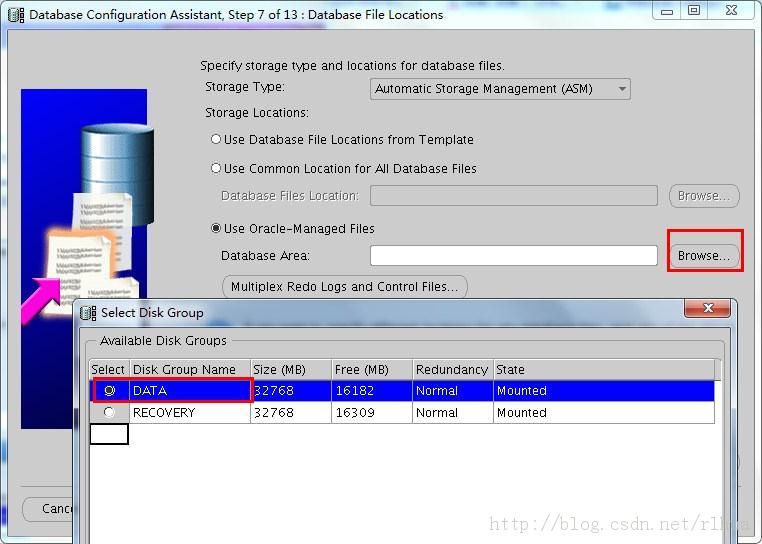Select the RECOVERY disk group name cell

[x=189, y=413]
